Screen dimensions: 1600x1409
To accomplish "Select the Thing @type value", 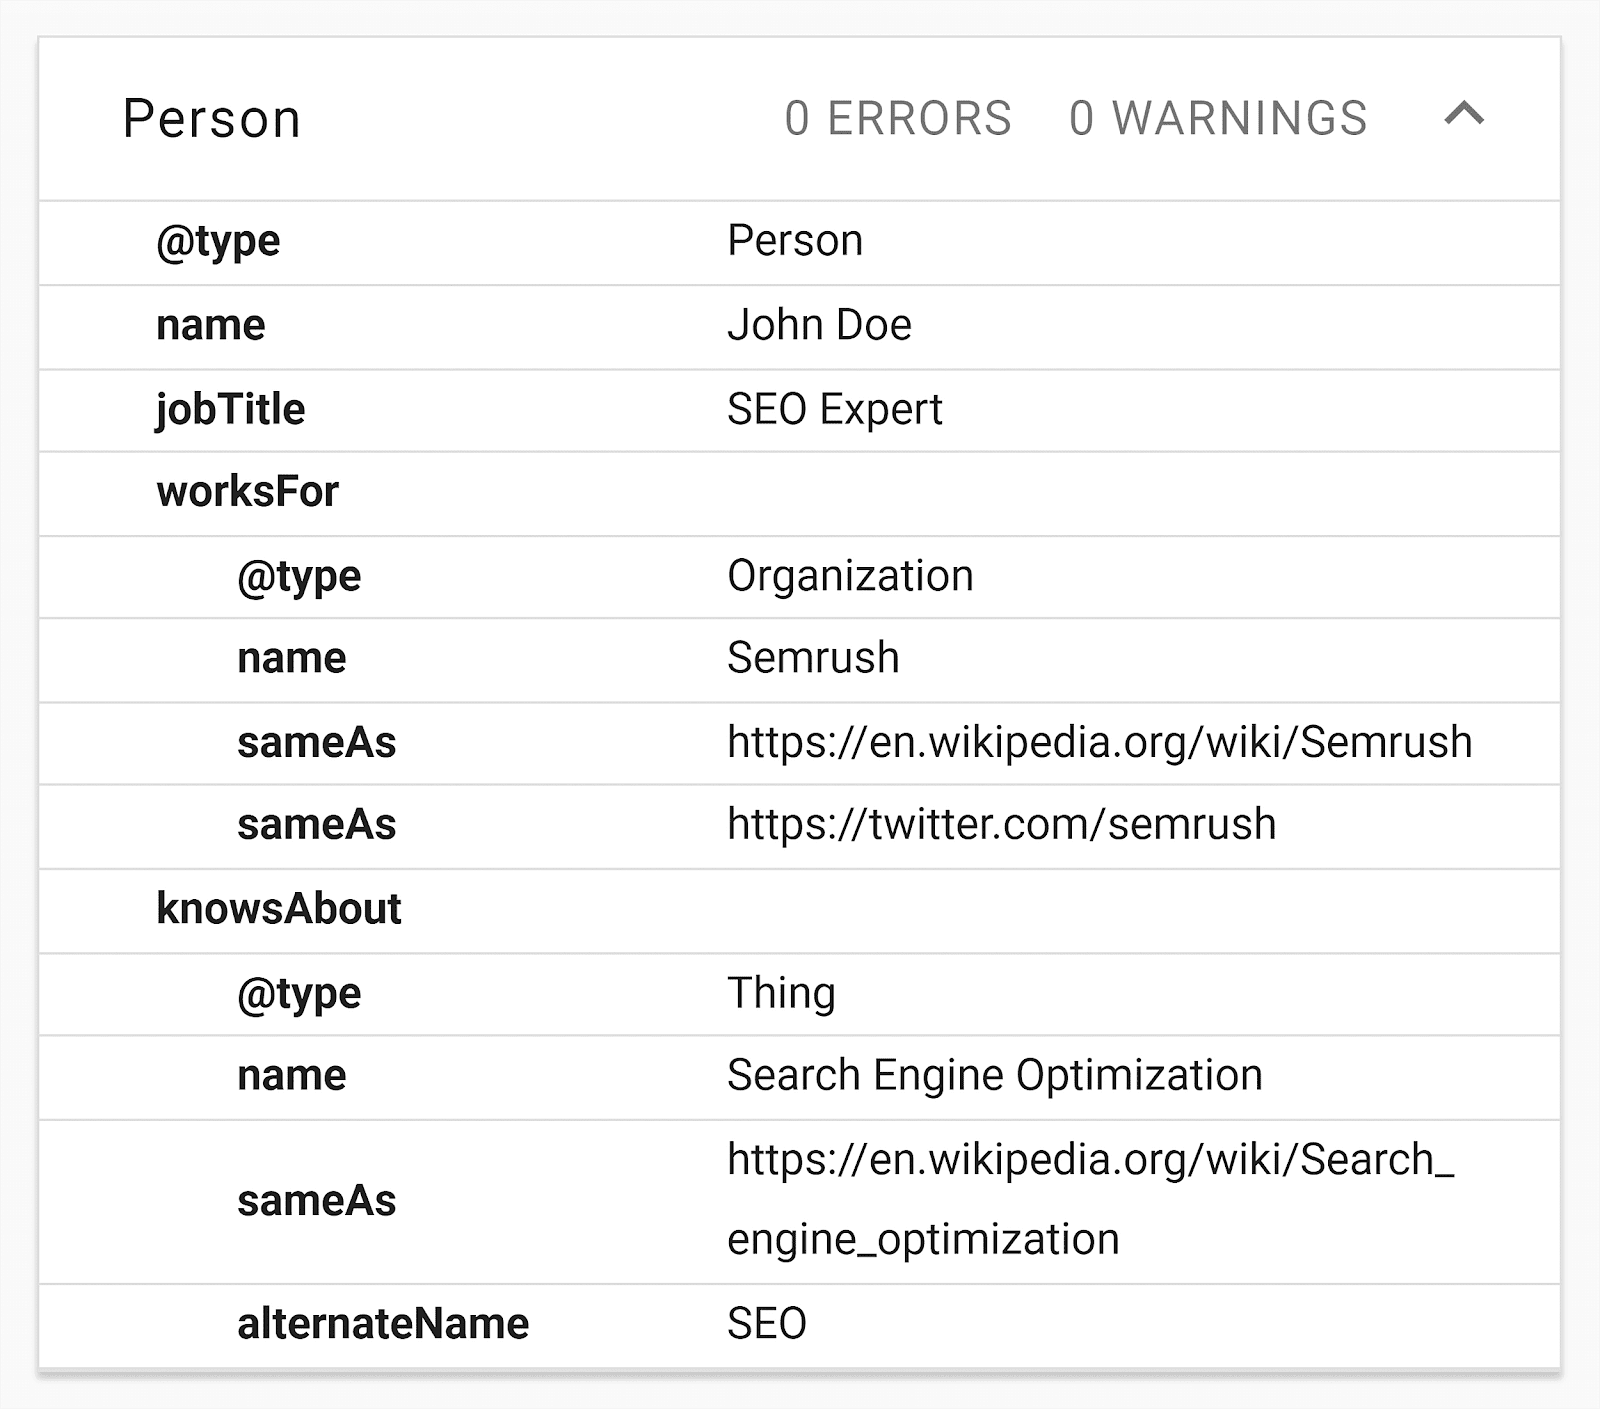I will pyautogui.click(x=781, y=993).
